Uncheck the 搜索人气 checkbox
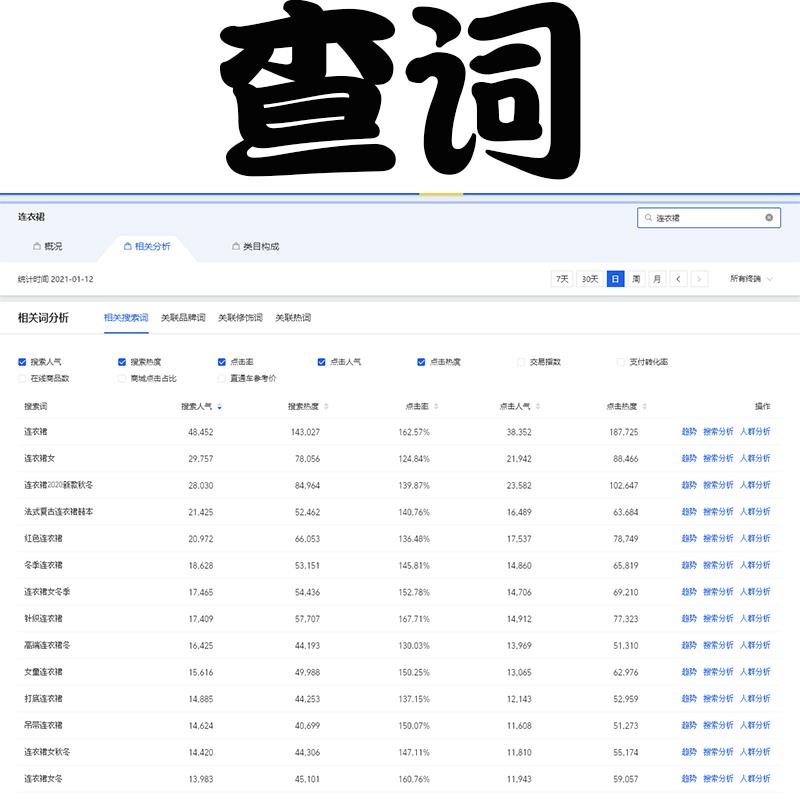This screenshot has height=800, width=800. (x=22, y=362)
